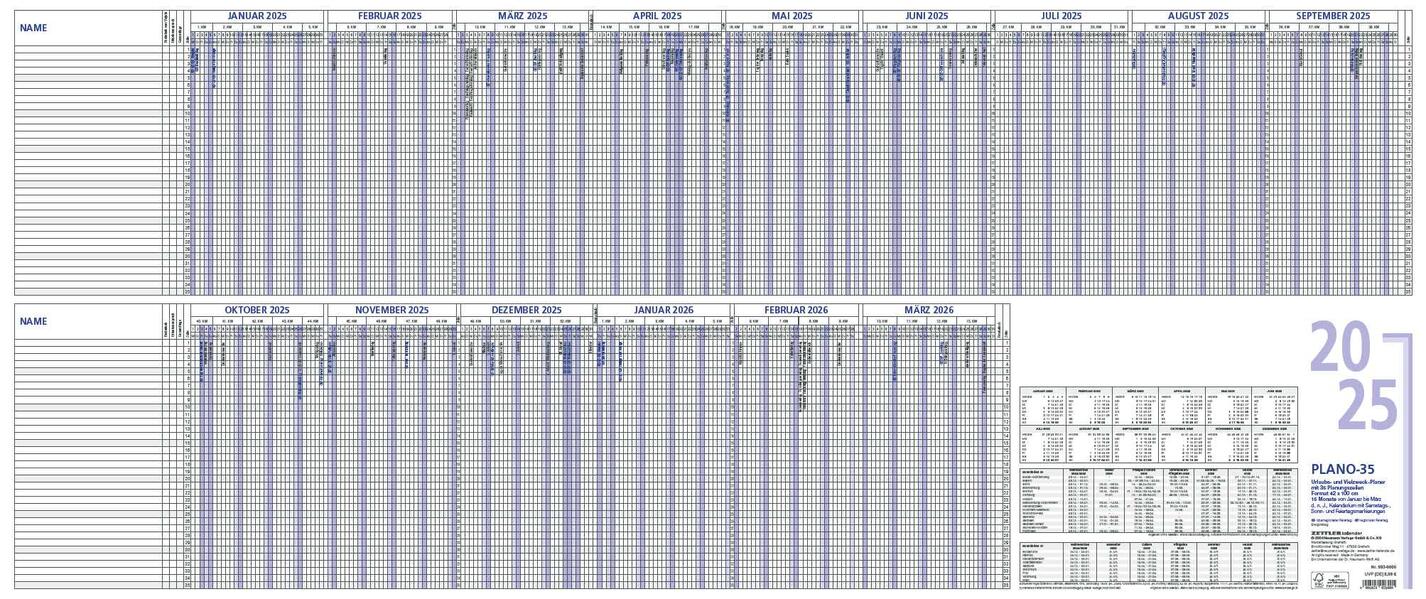Screen dimensions: 1426x599
Task: Click the NAME heading in the lower planner
Action: click(x=33, y=322)
